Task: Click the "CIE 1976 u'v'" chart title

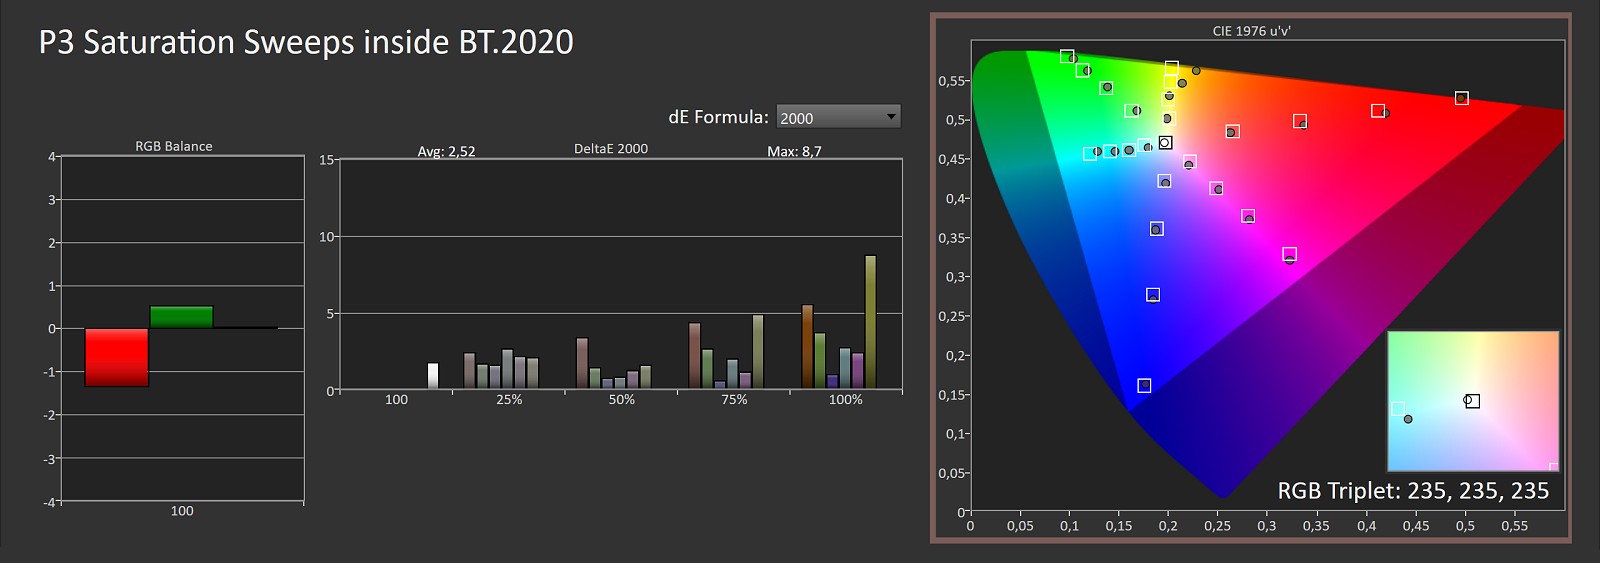Action: pyautogui.click(x=1251, y=31)
